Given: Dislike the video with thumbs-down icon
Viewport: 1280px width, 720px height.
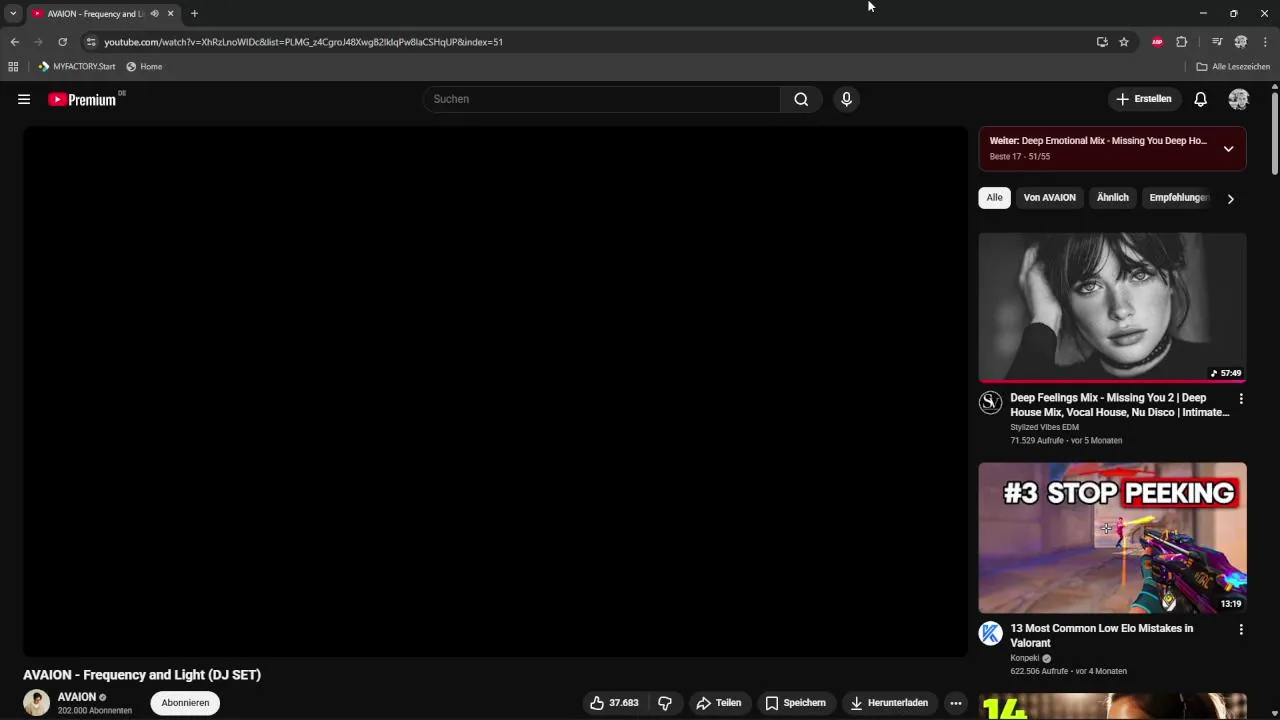Looking at the screenshot, I should click(664, 703).
